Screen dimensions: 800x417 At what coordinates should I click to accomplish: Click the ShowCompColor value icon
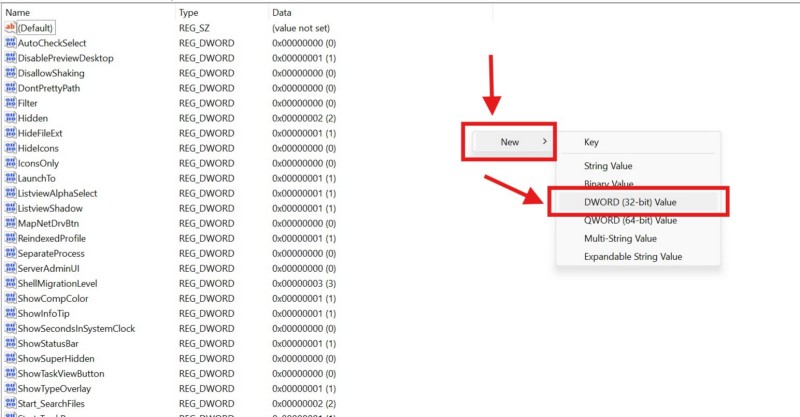click(x=10, y=298)
